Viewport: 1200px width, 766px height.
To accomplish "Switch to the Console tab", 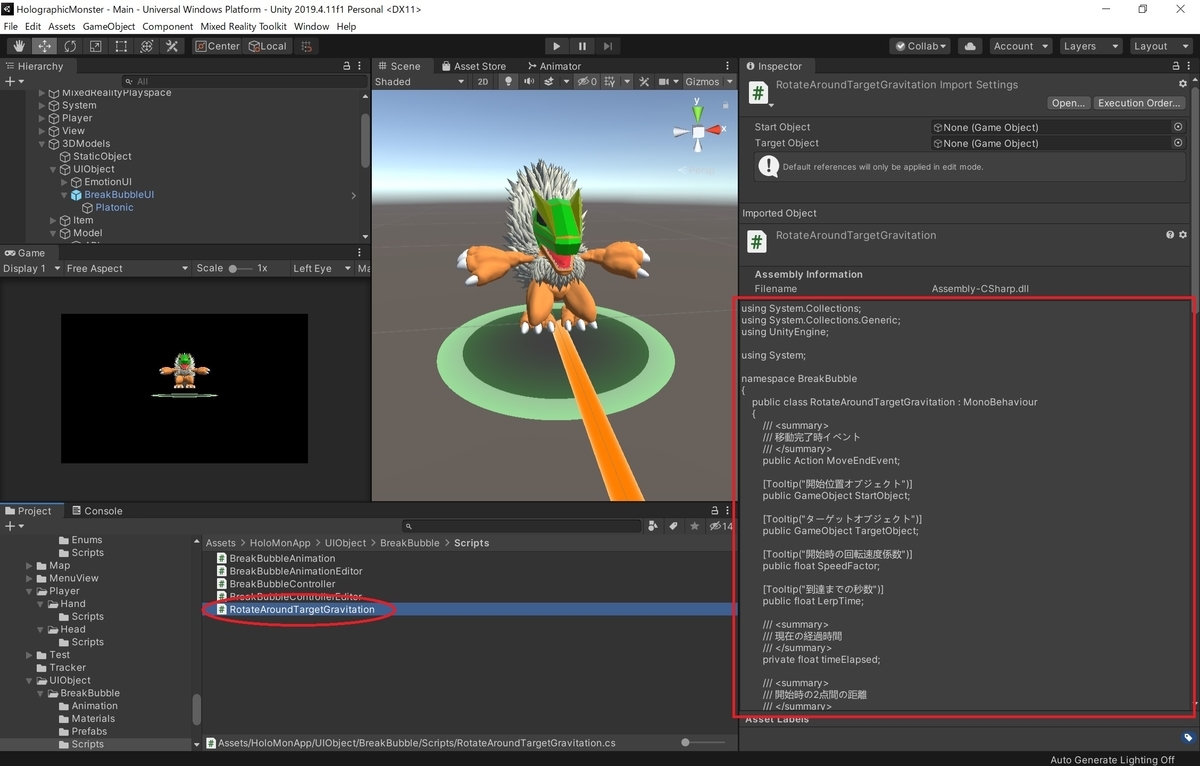I will tap(96, 511).
